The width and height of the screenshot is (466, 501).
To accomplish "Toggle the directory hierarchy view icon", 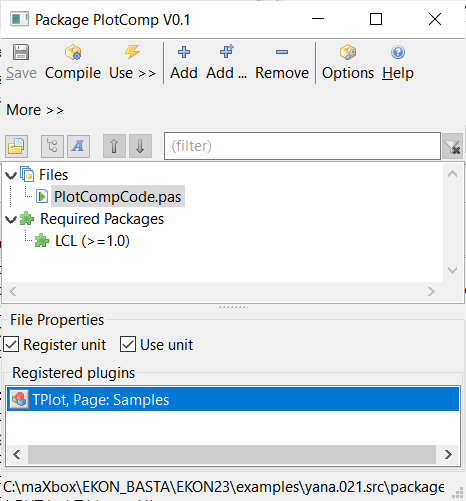I will pos(52,146).
